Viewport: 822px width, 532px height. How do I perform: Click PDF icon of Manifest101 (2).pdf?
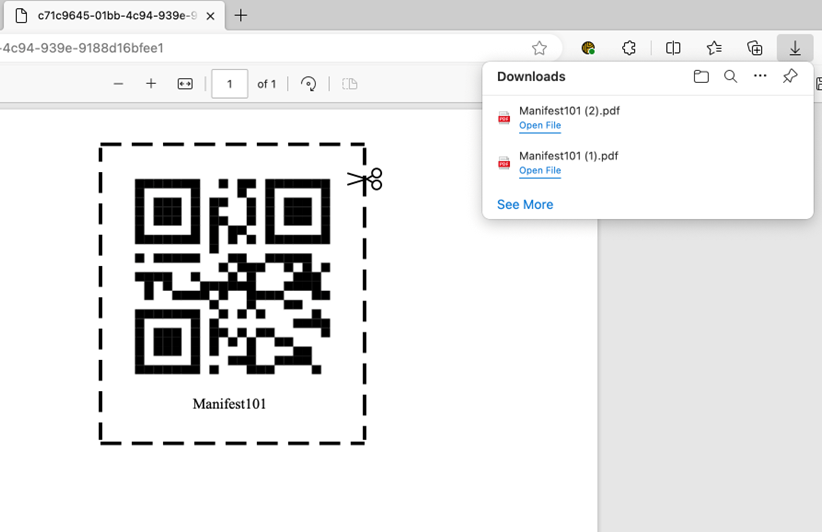504,118
